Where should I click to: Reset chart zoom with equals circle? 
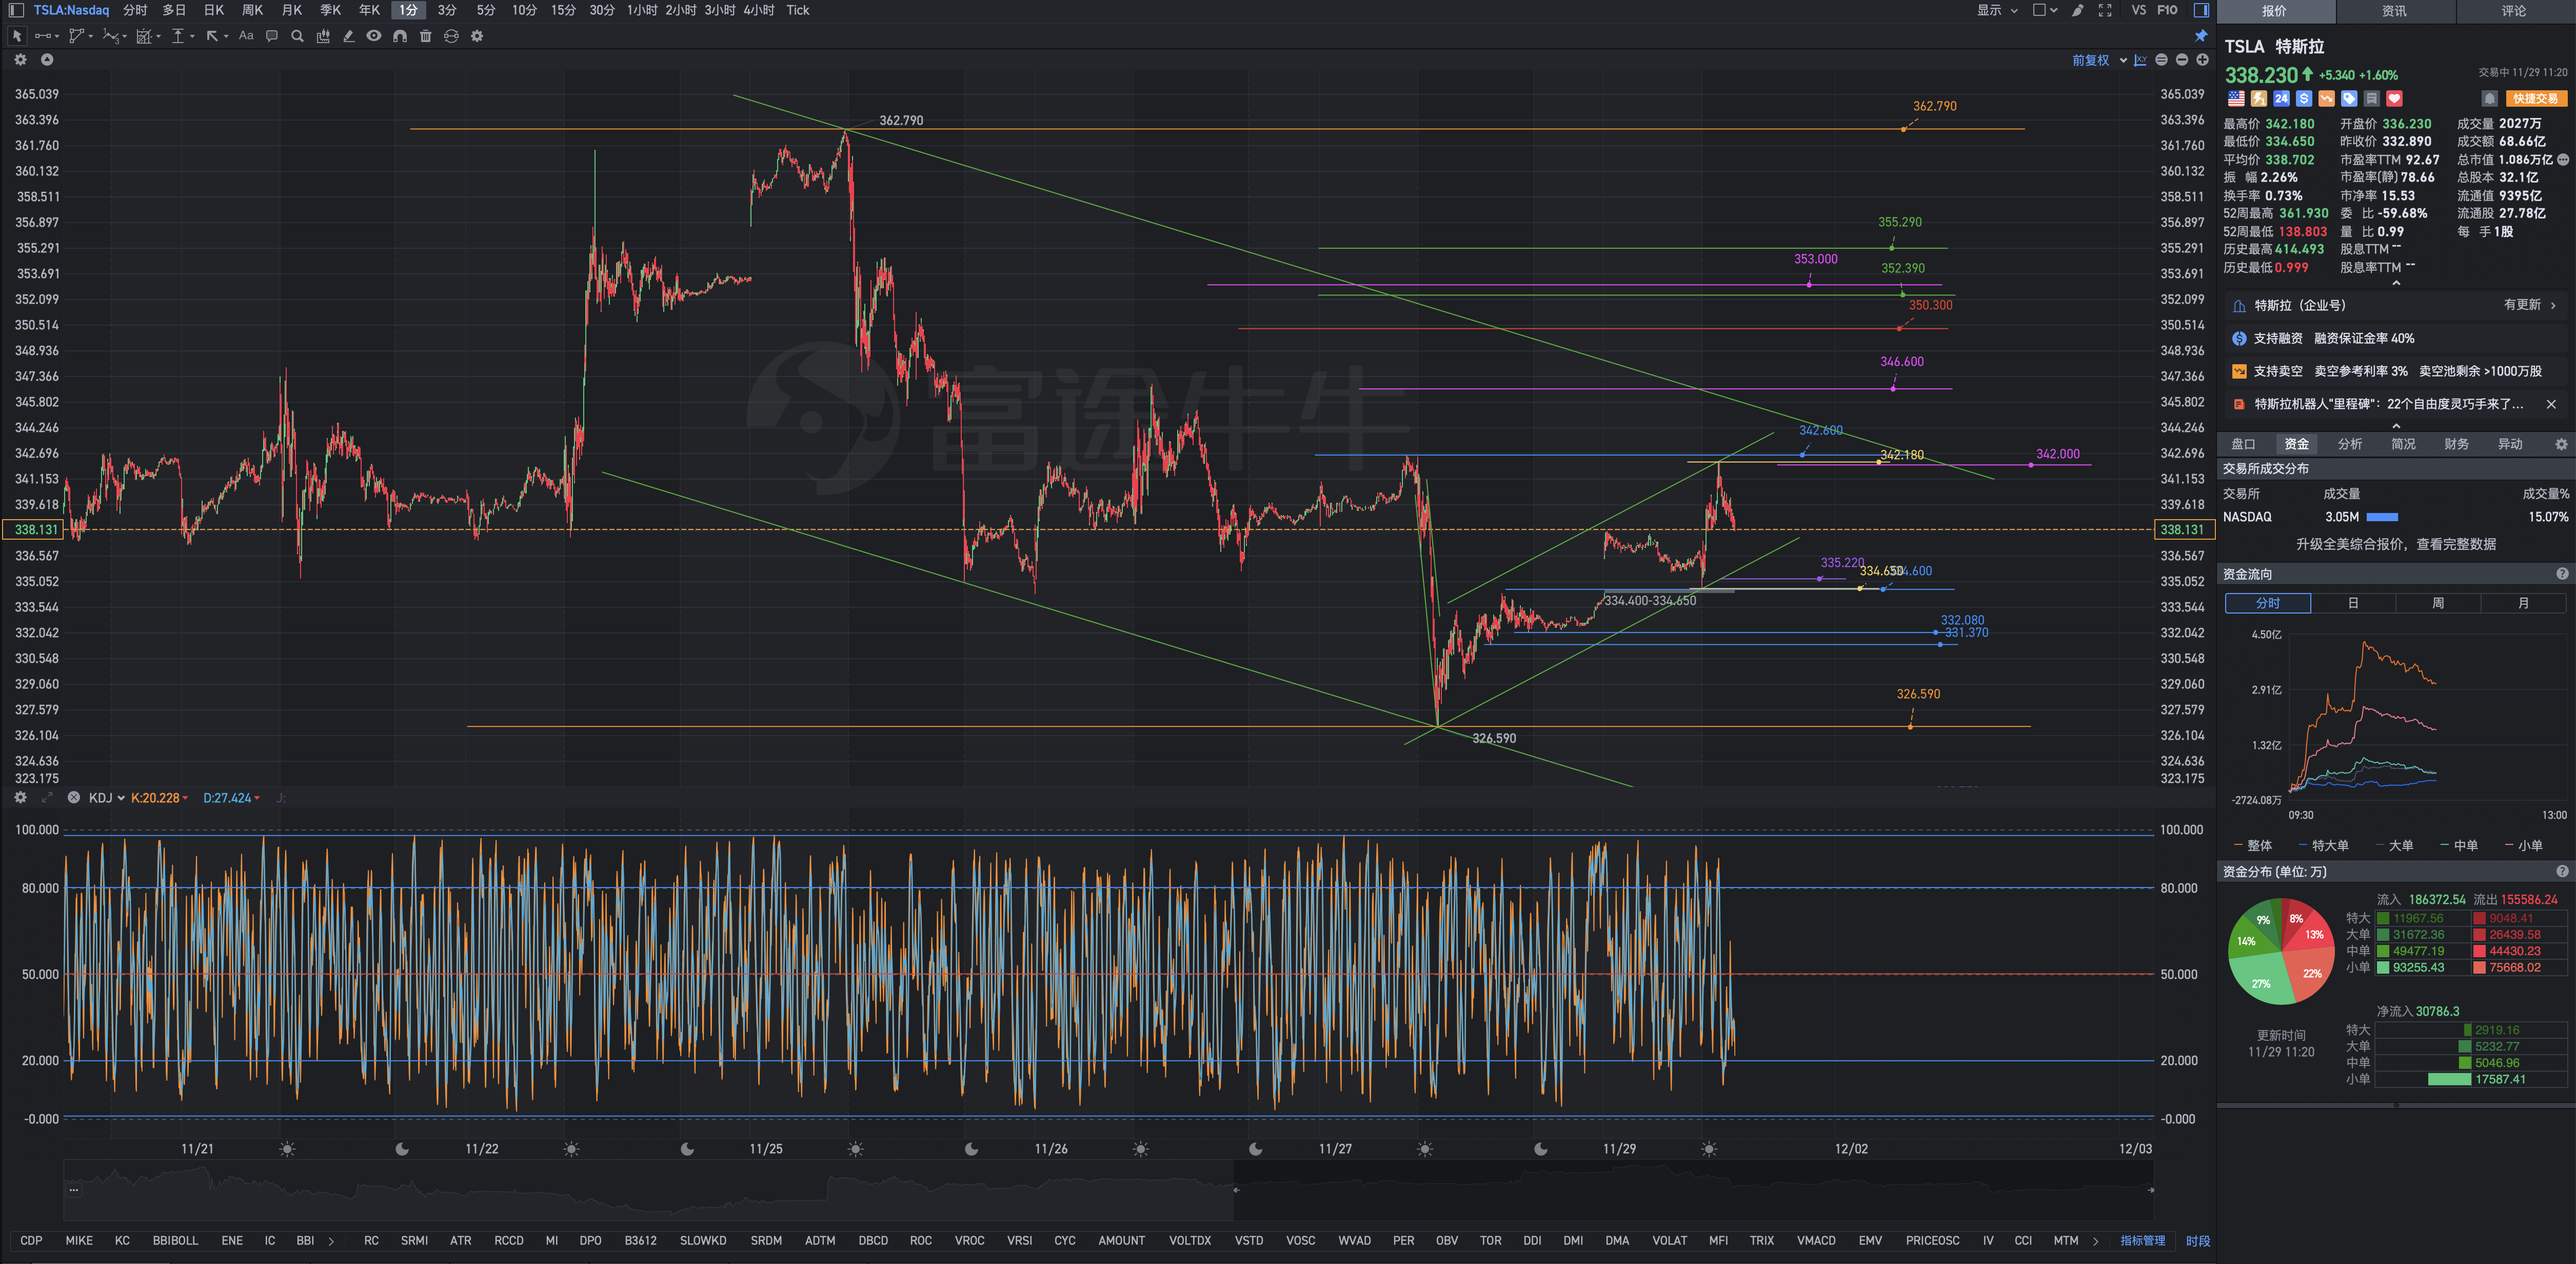point(2161,60)
